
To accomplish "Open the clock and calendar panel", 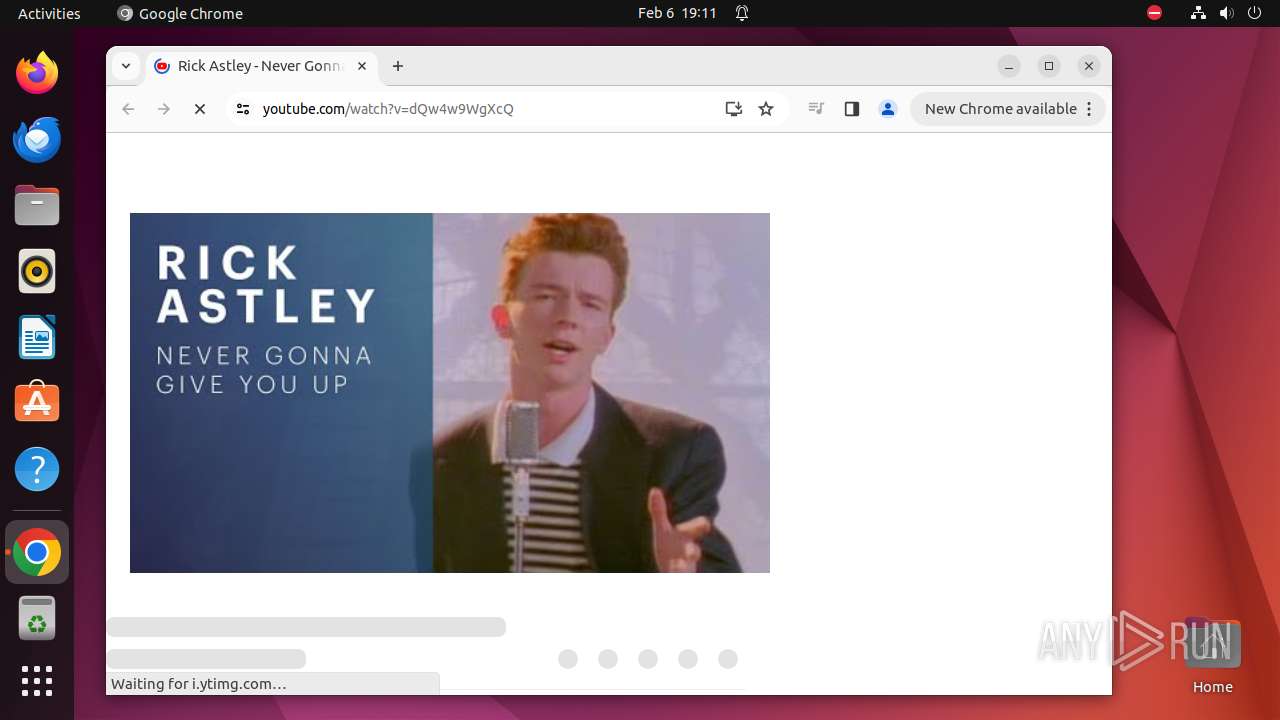I will click(x=677, y=13).
